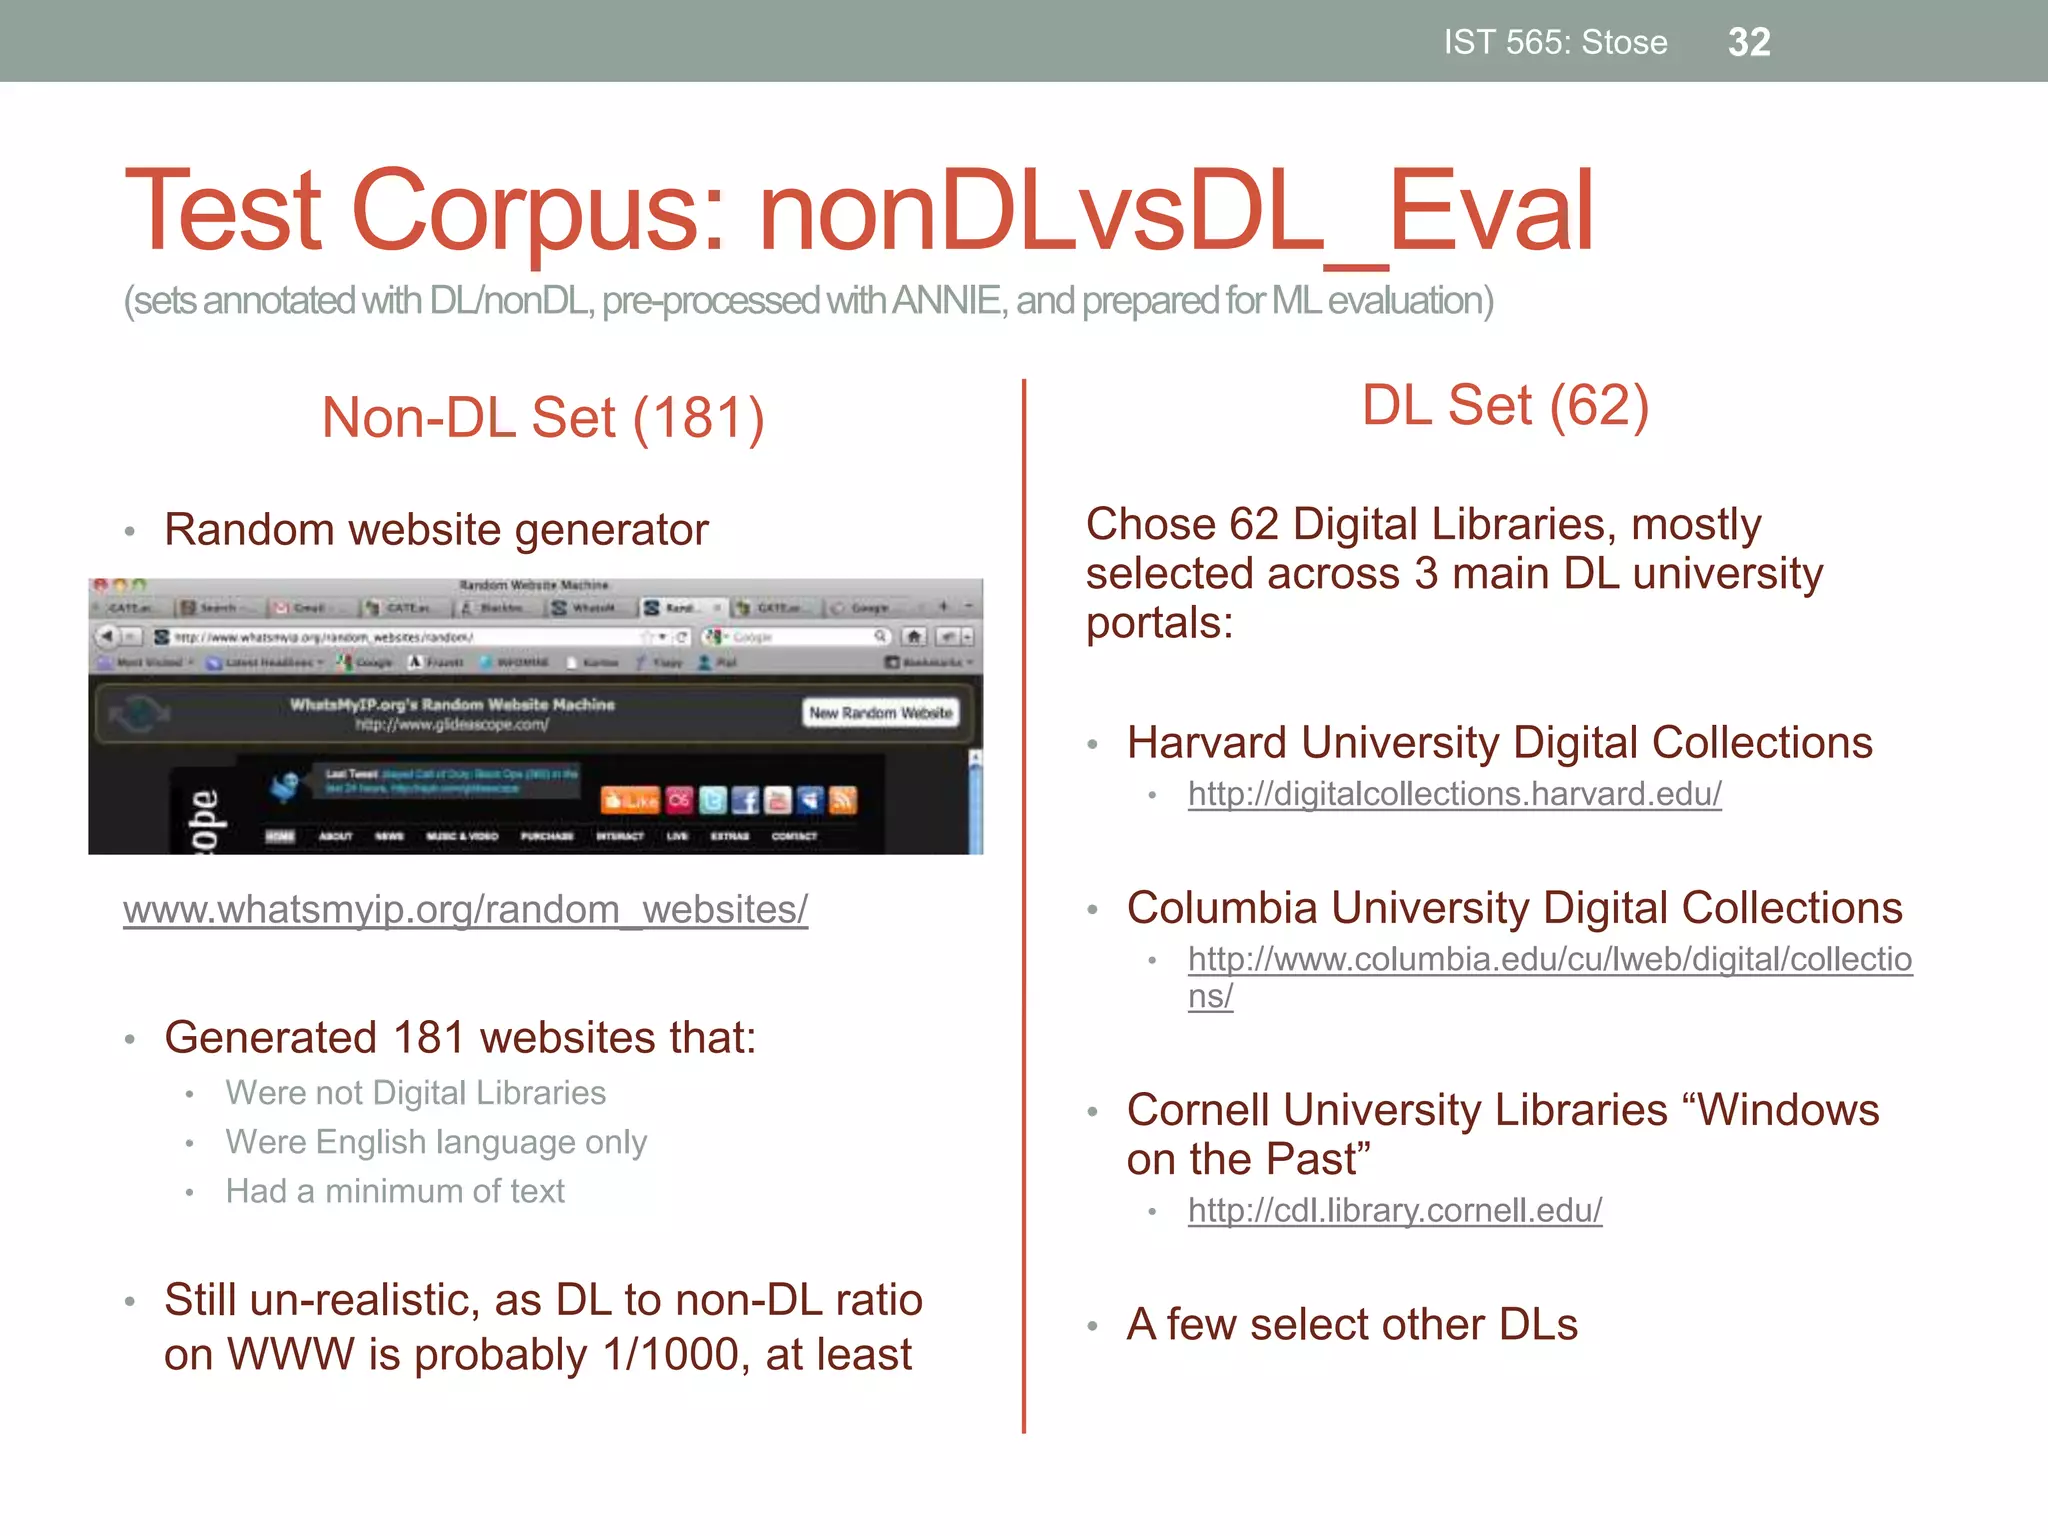2048x1536 pixels.
Task: Click 'Harvard University Digital Collections' bullet
Action: [x=1499, y=743]
